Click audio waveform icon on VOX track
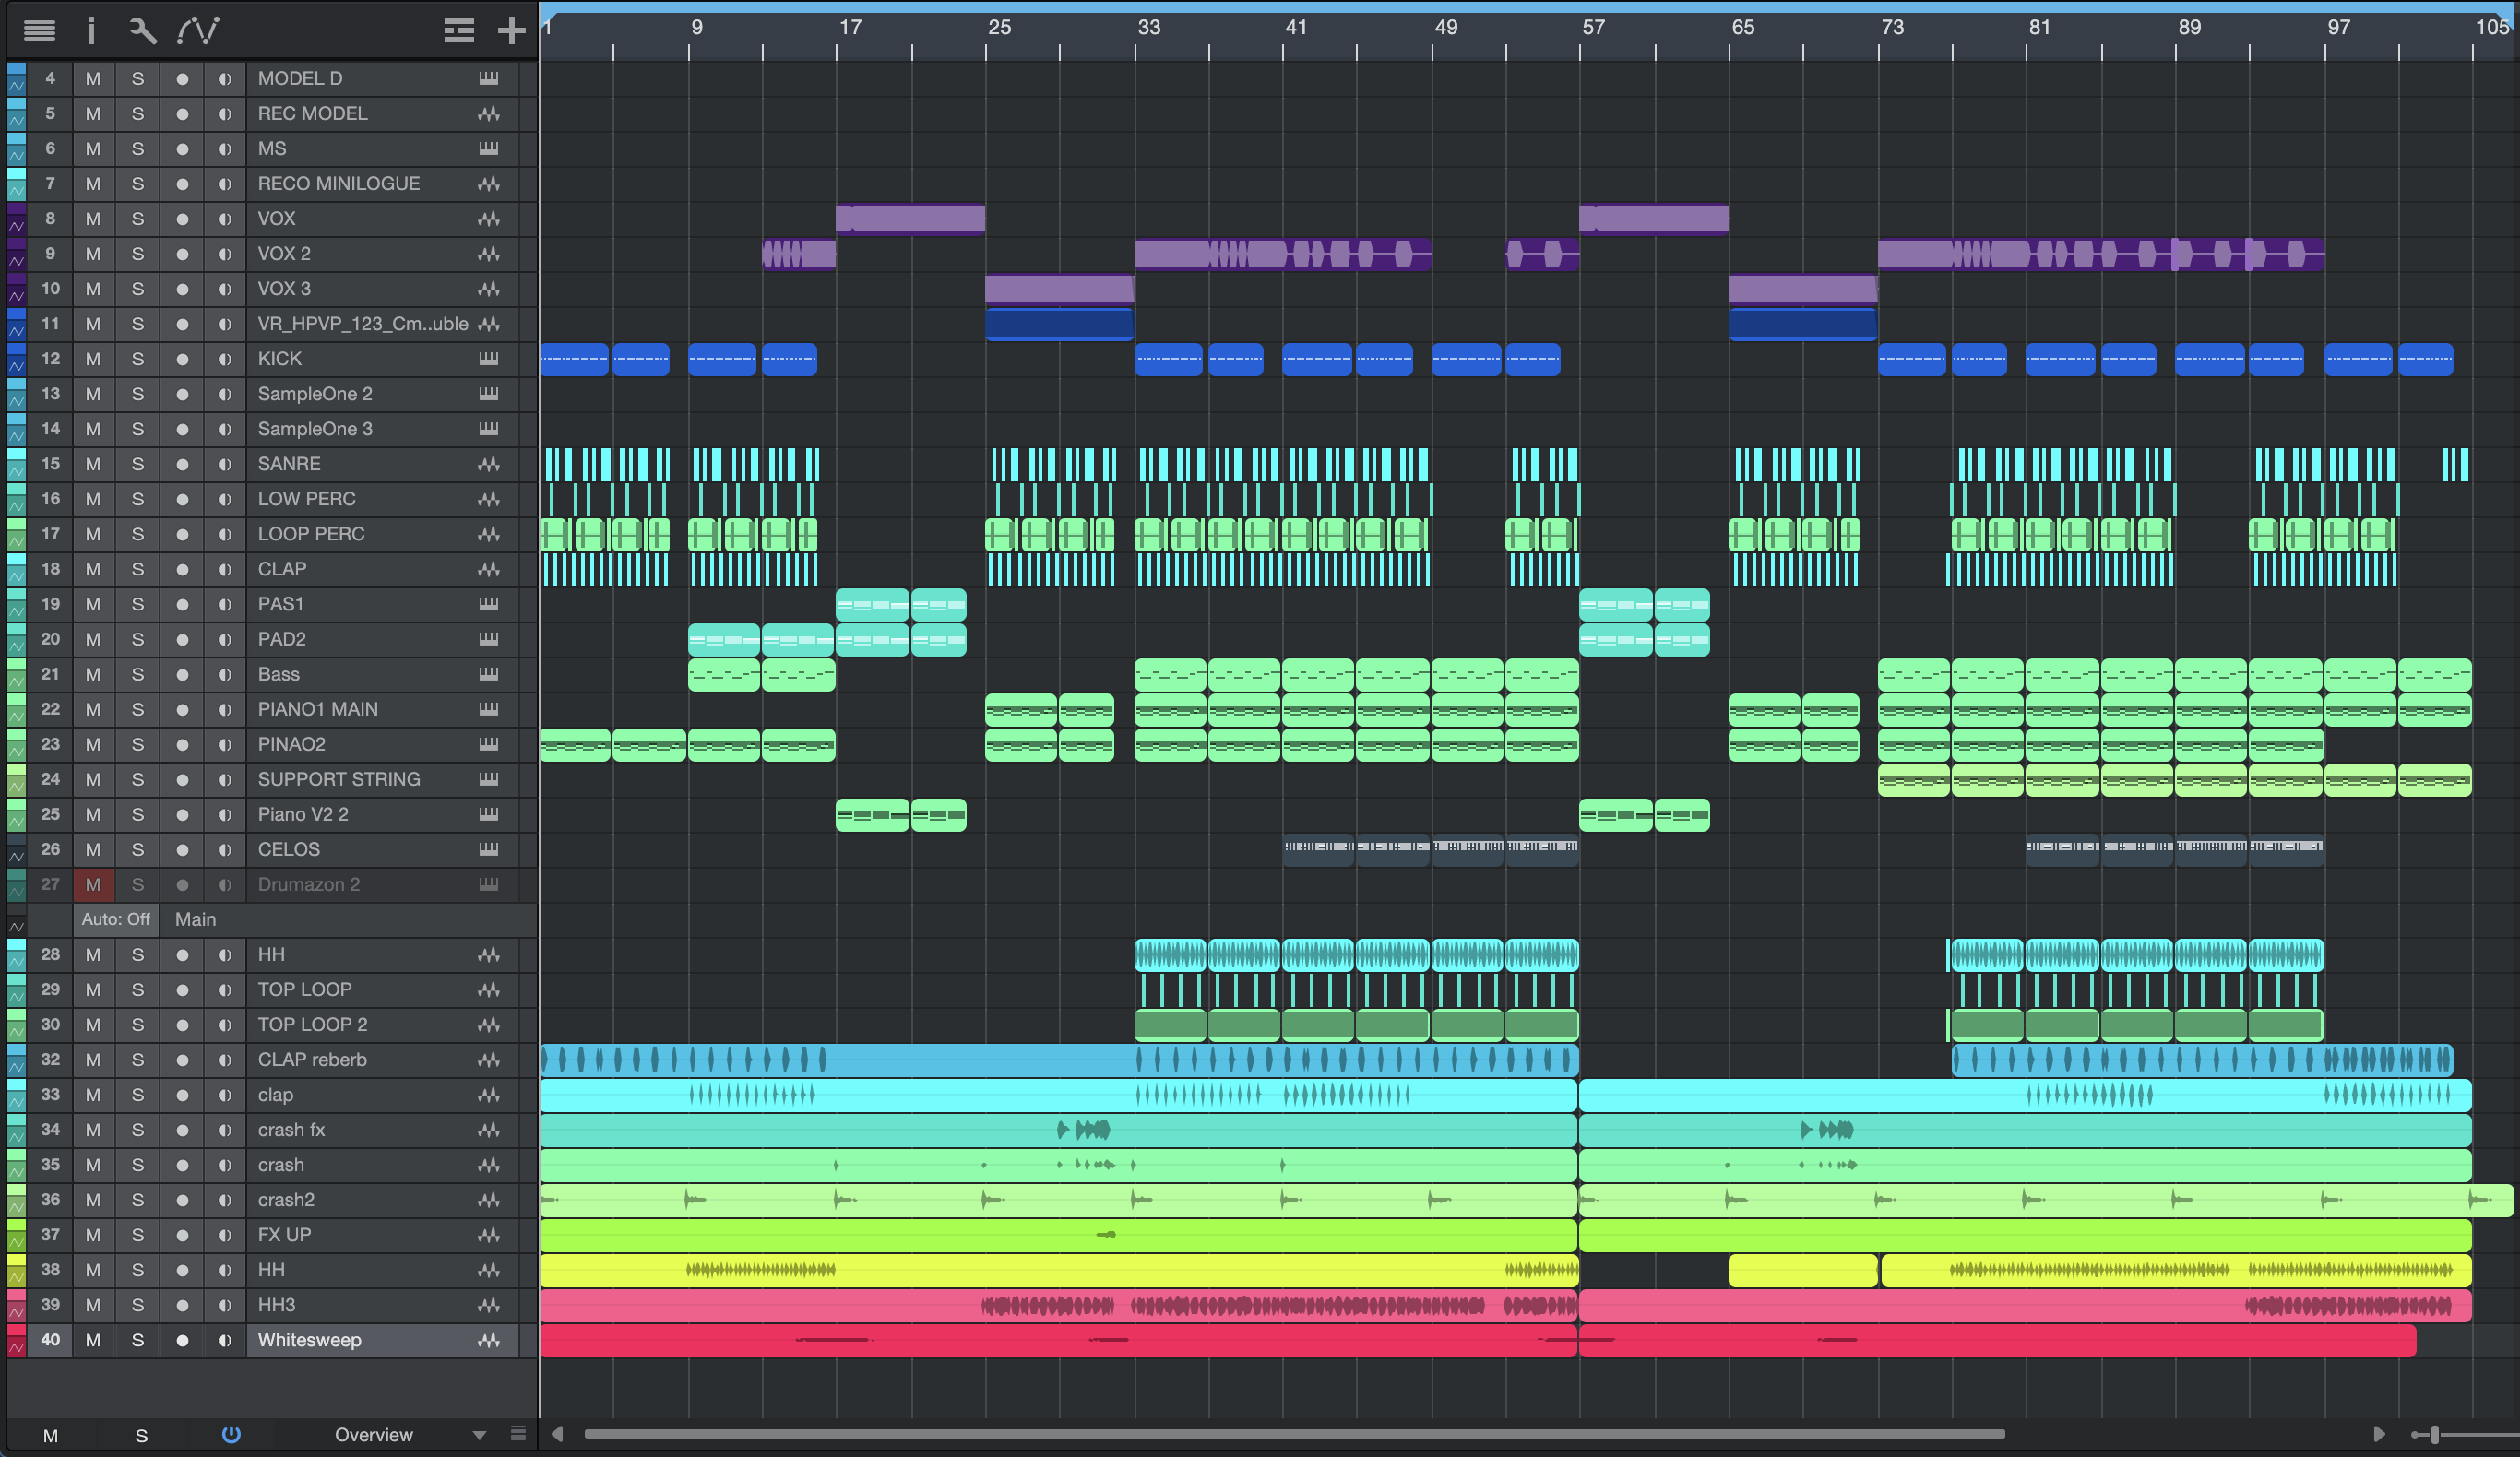2520x1457 pixels. coord(488,218)
